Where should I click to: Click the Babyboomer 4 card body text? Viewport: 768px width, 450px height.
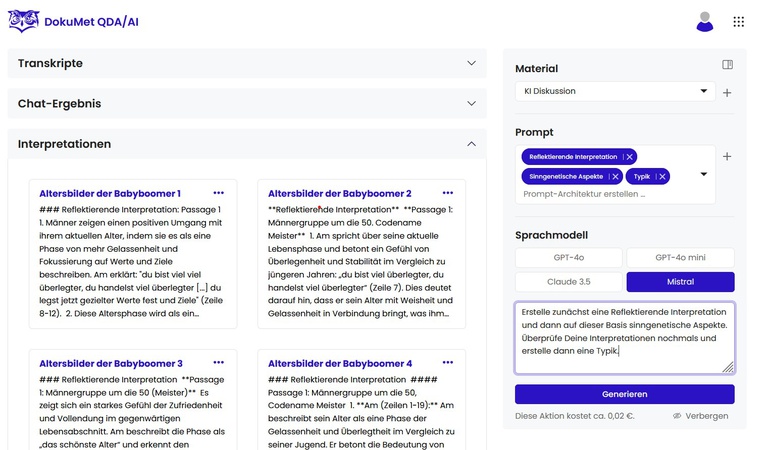[x=361, y=412]
